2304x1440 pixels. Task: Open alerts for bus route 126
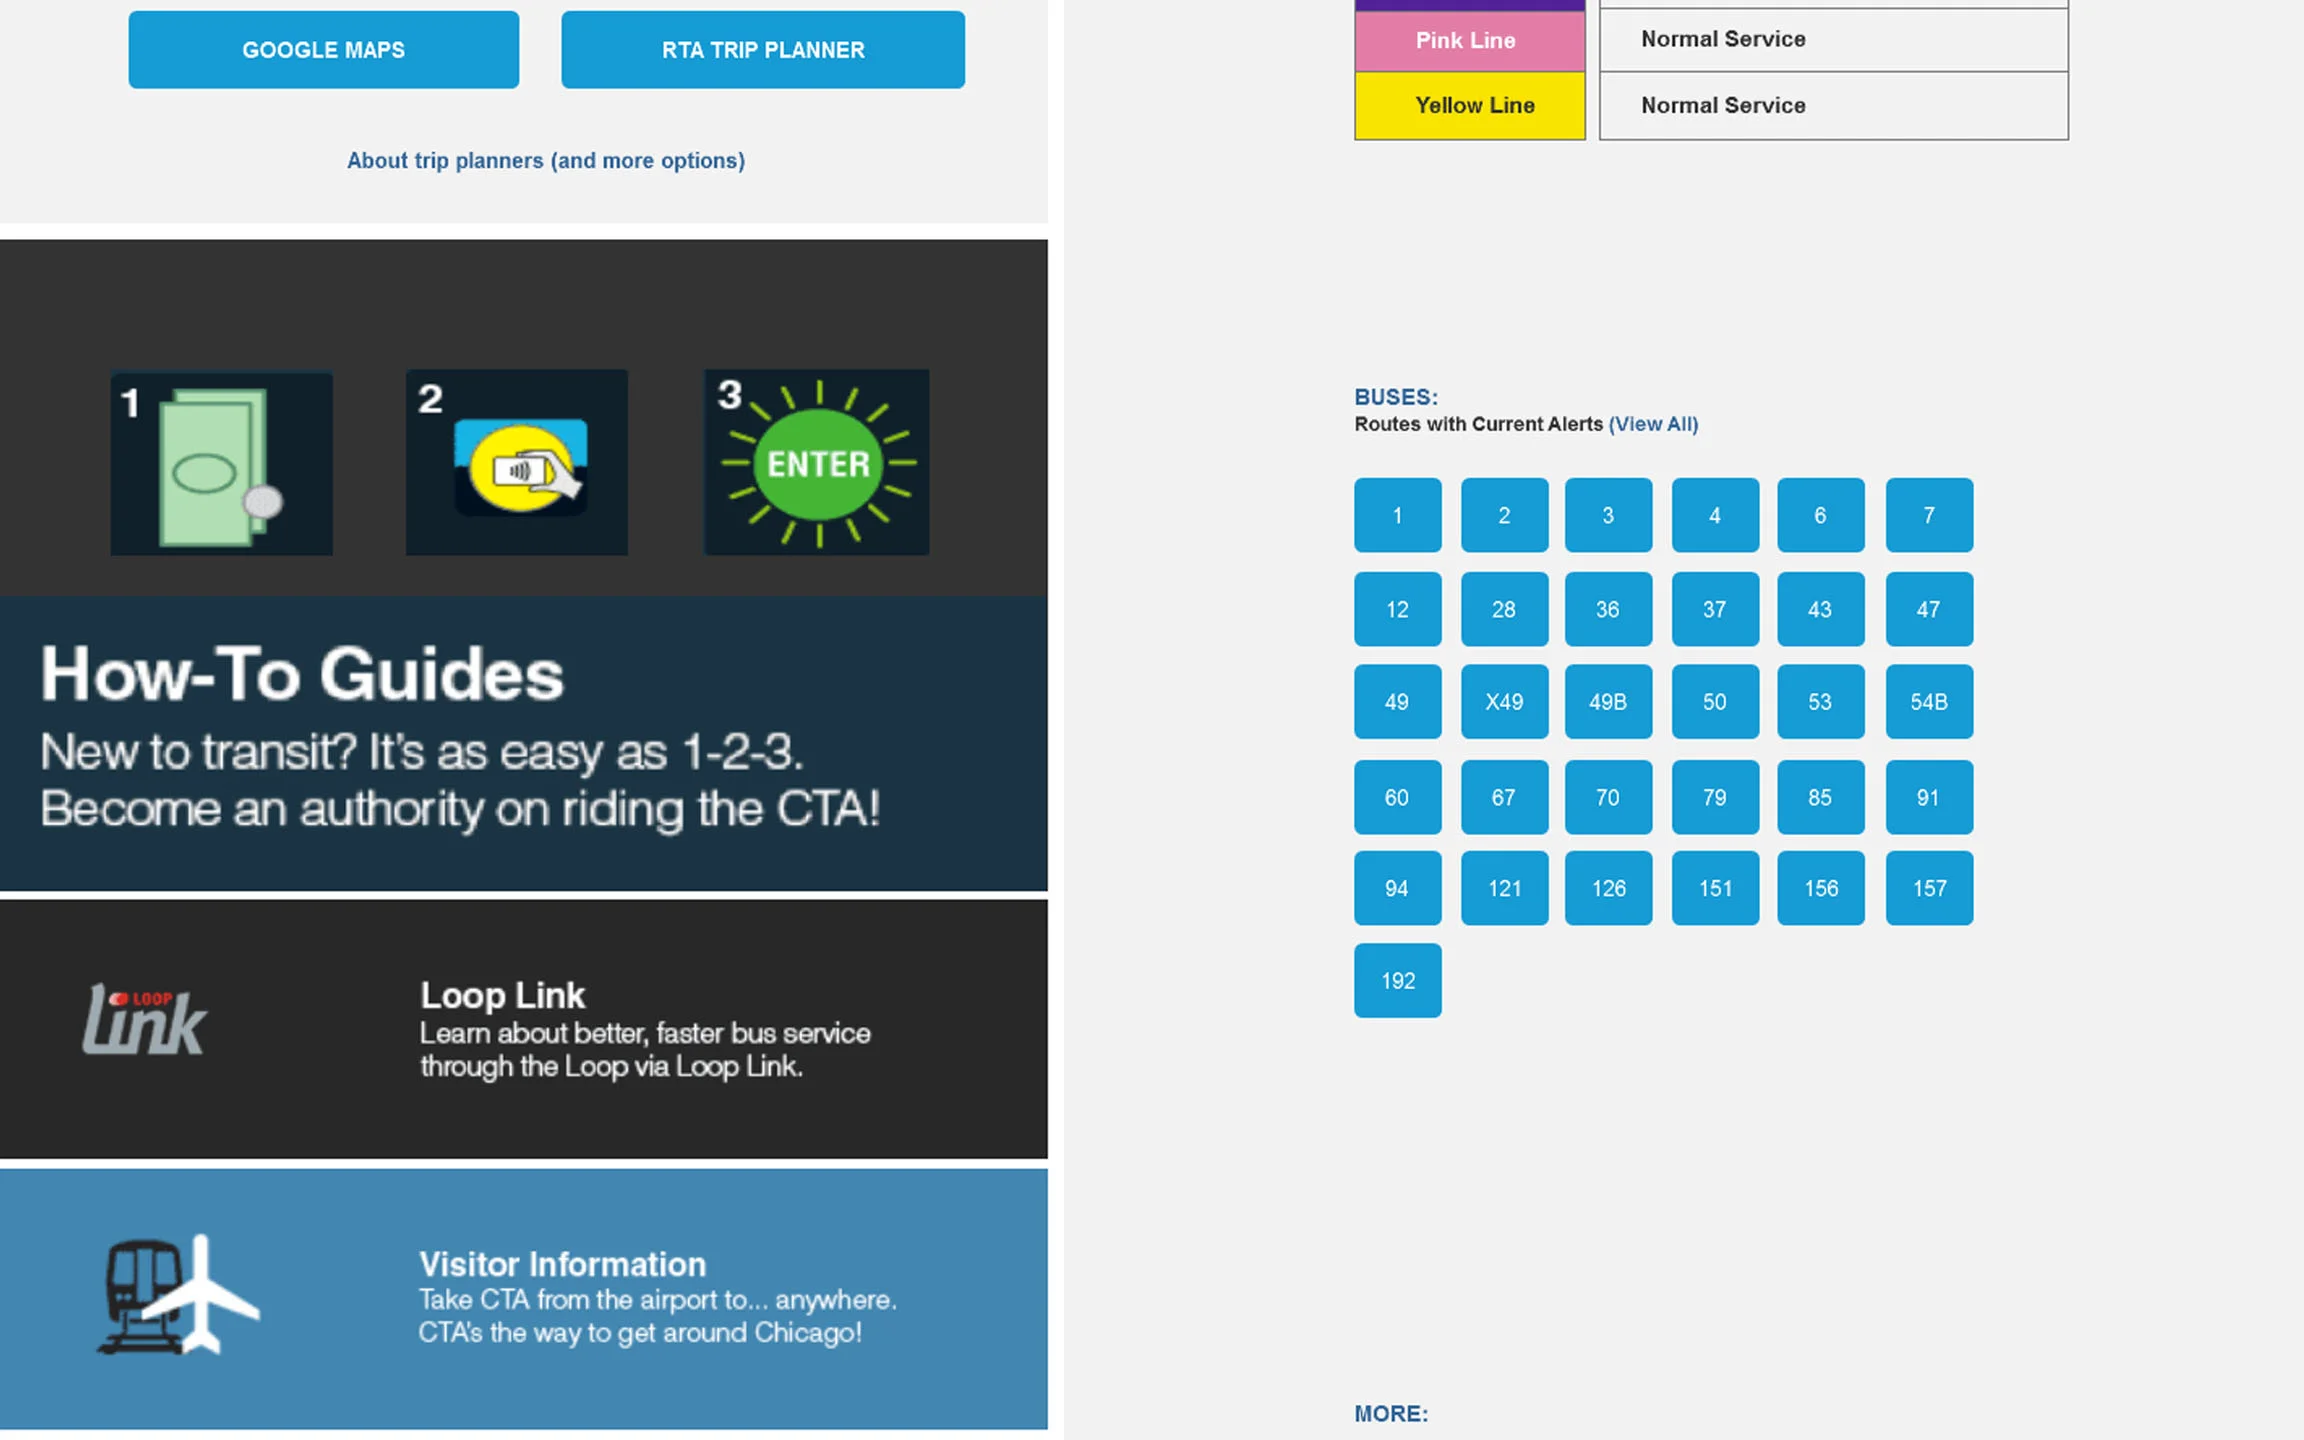1607,889
